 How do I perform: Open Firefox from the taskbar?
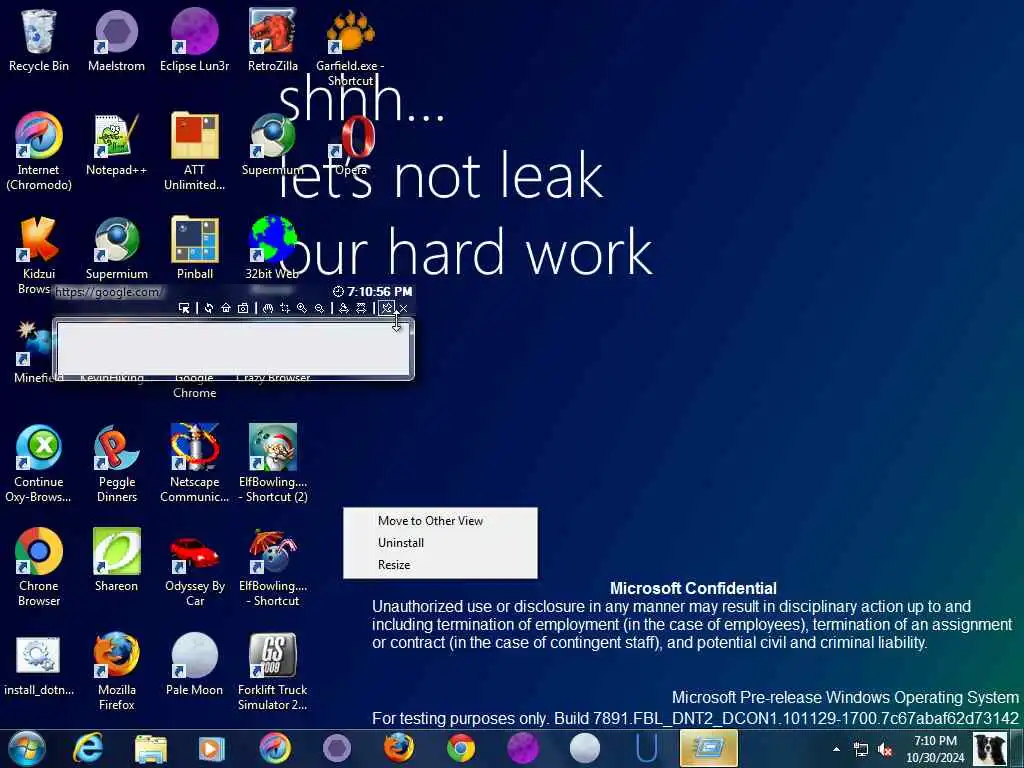pos(399,748)
